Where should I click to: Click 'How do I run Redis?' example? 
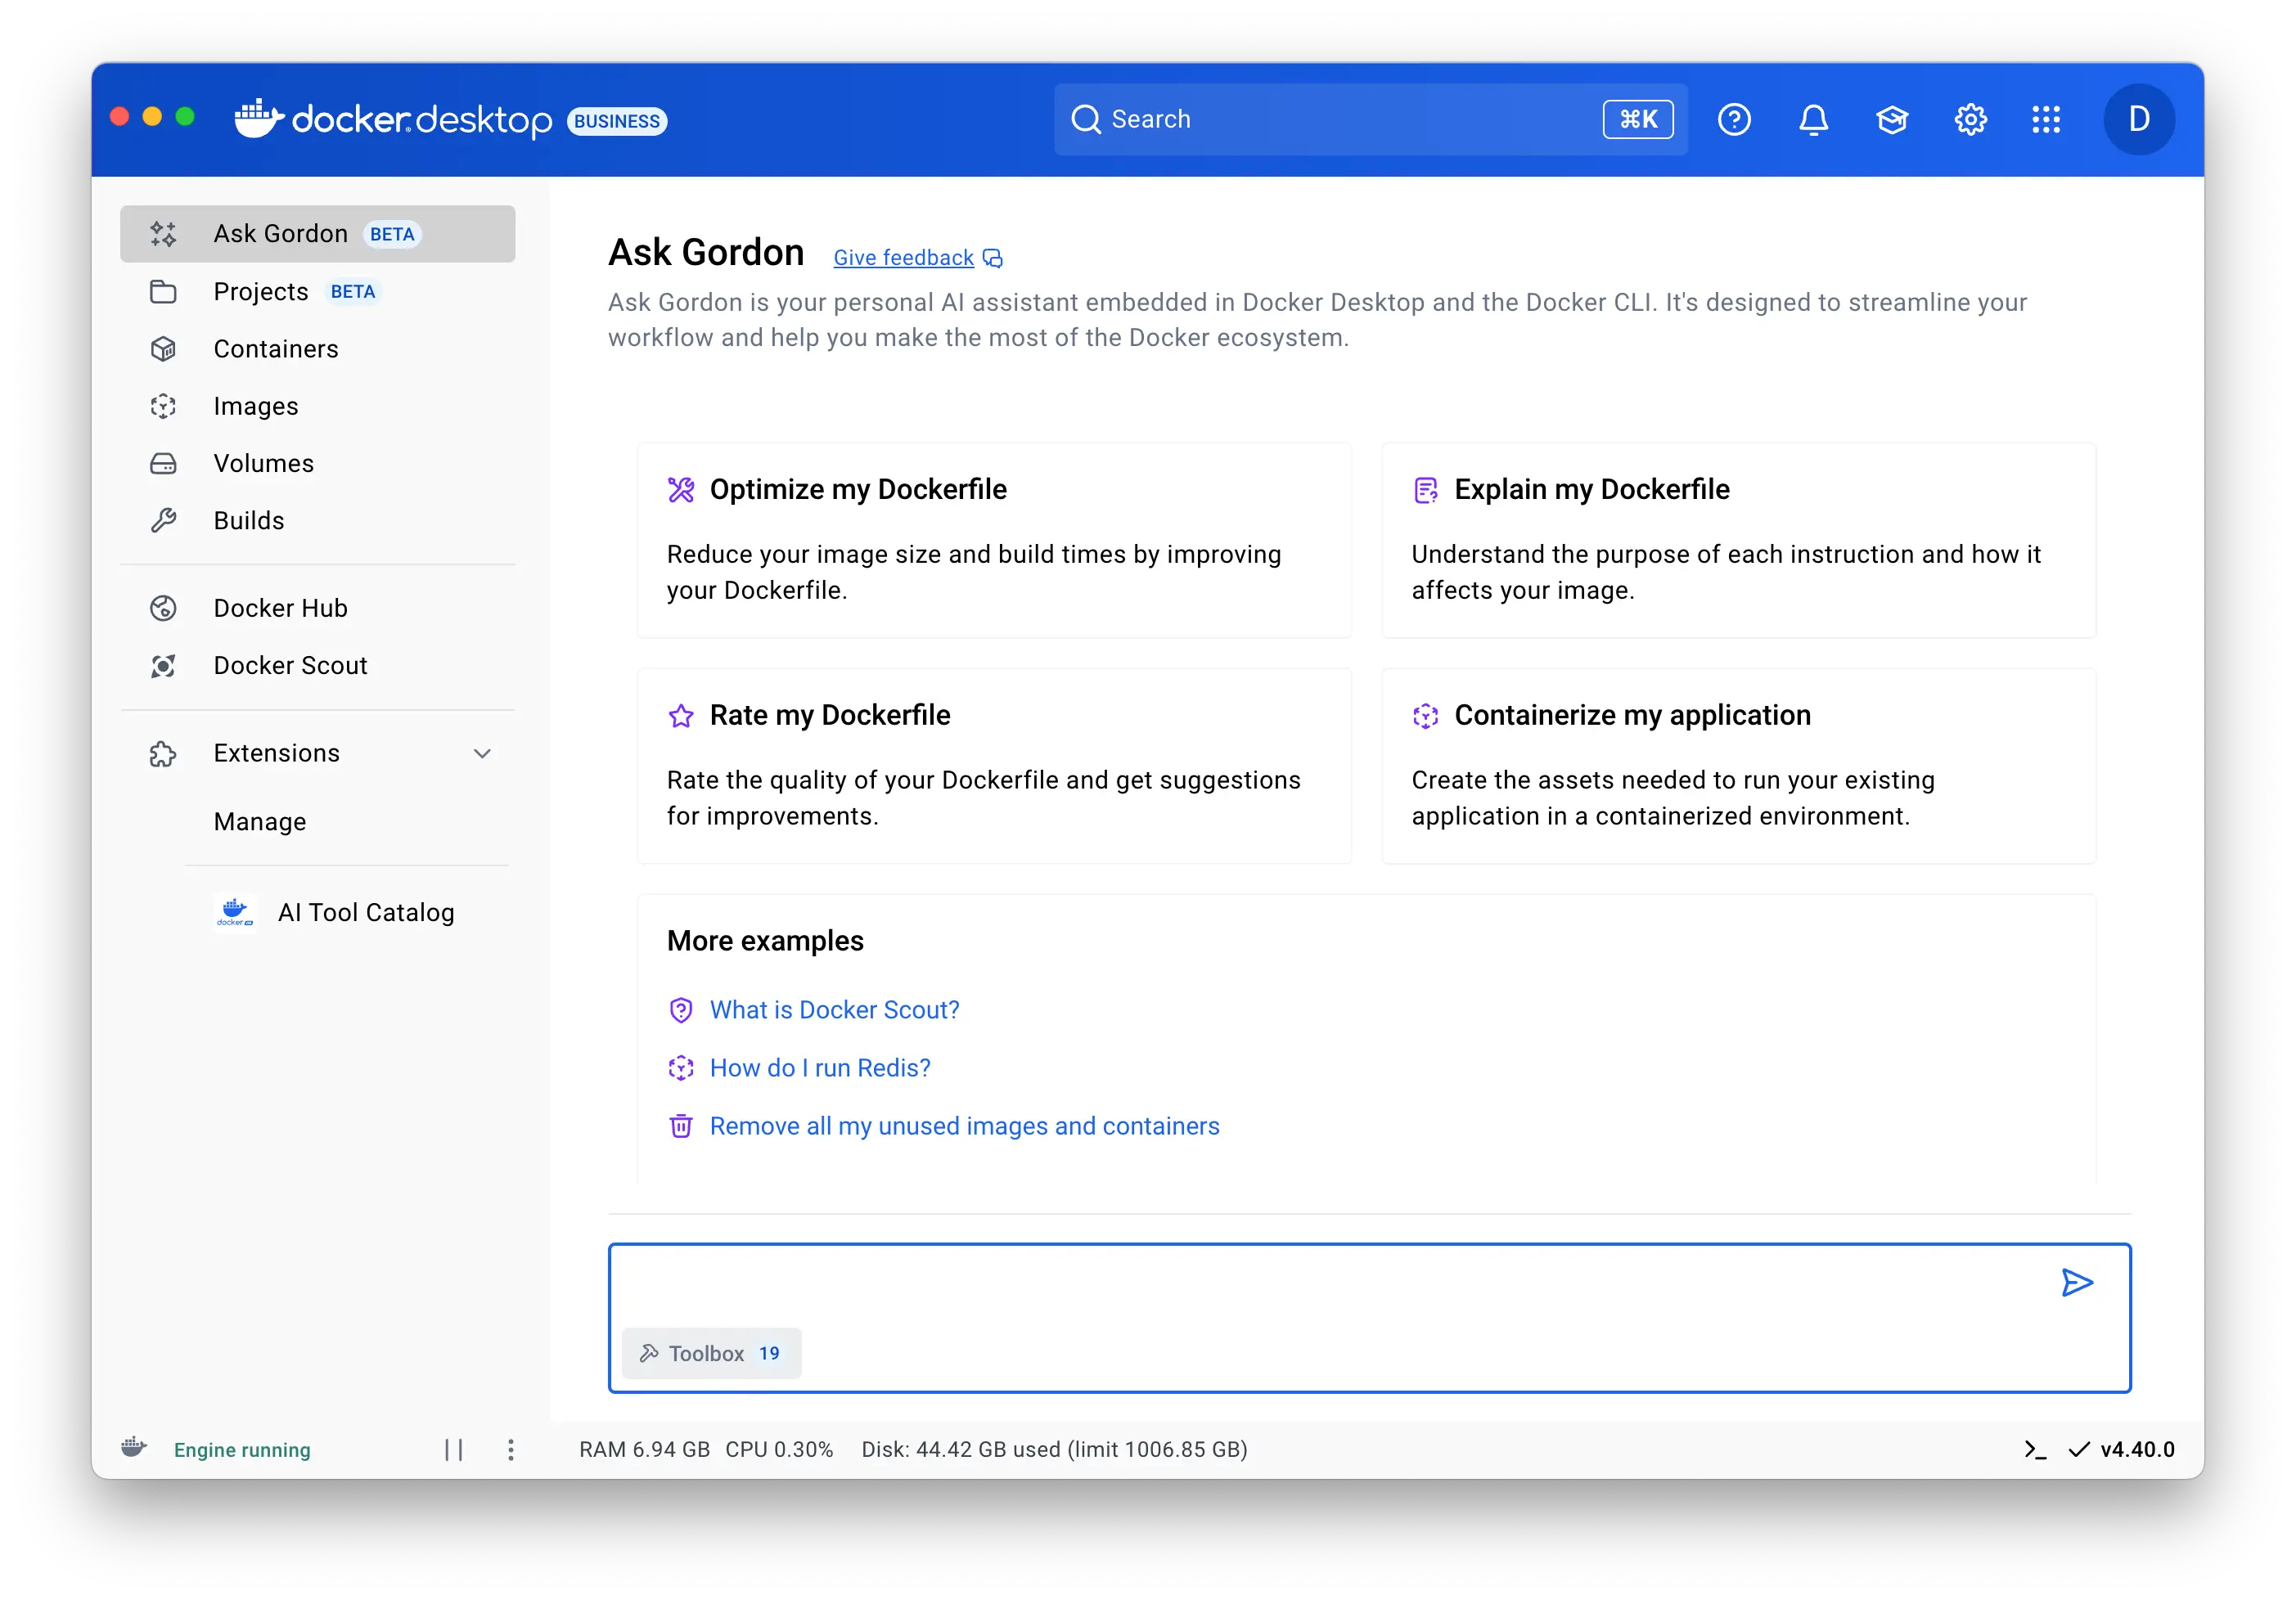tap(819, 1068)
